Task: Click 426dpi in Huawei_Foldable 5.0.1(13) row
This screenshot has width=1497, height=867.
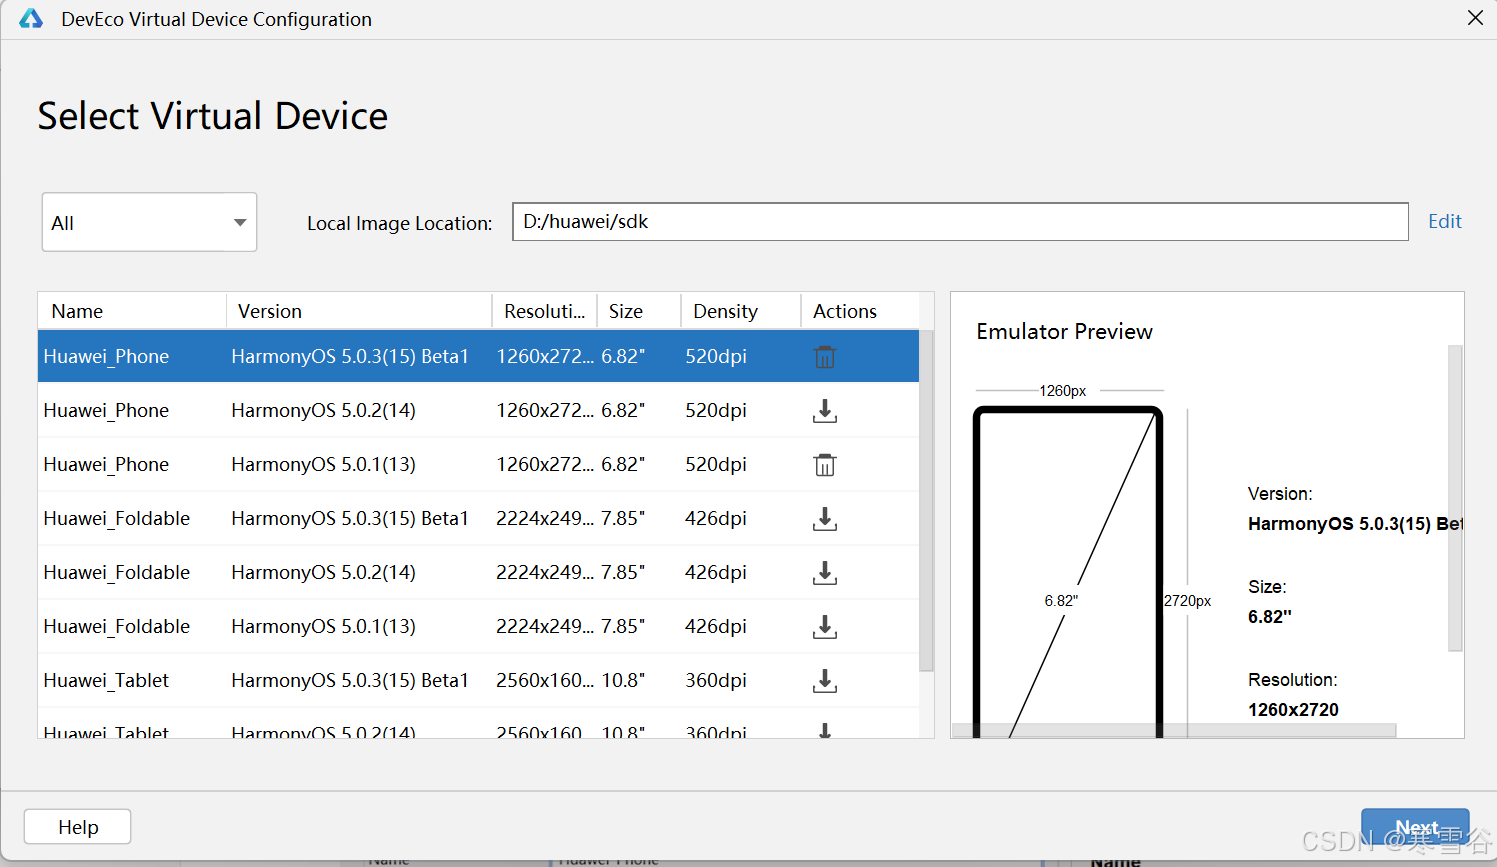Action: (x=716, y=627)
